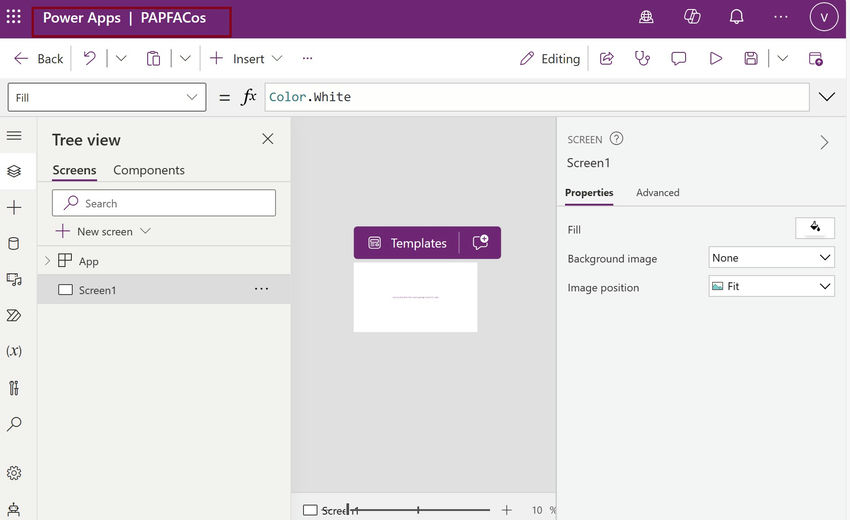
Task: Click the Share icon
Action: coord(607,58)
